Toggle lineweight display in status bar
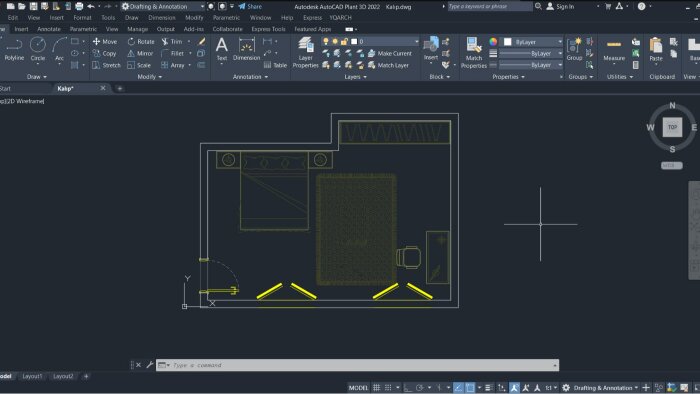Viewport: 700px width, 394px height. 488,387
